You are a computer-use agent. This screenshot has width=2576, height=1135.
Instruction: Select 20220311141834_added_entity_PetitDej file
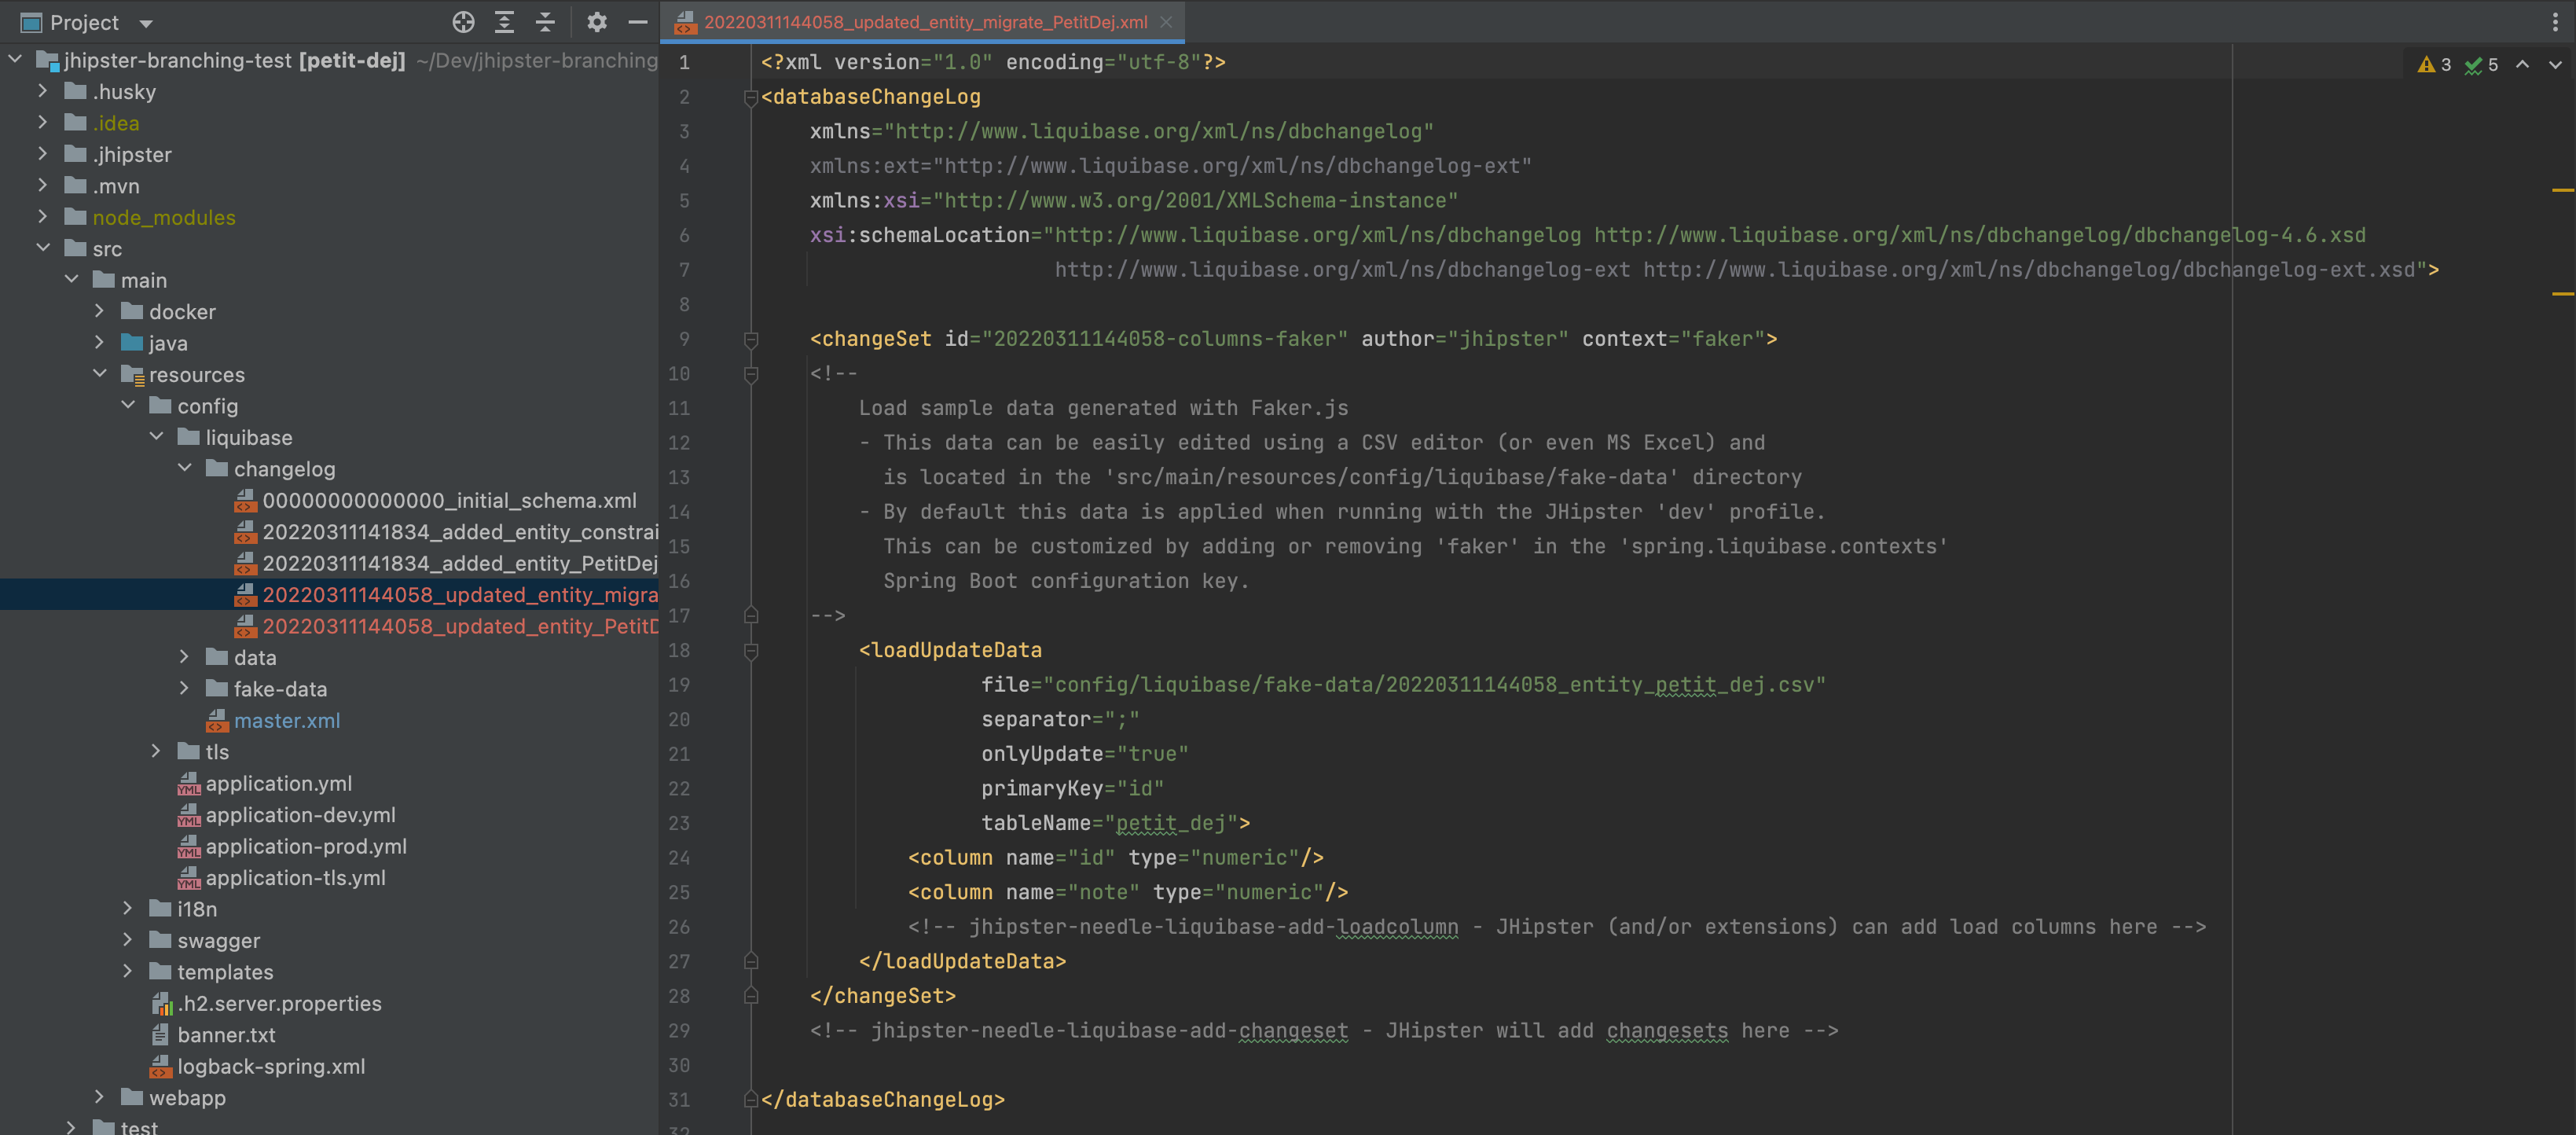(460, 563)
